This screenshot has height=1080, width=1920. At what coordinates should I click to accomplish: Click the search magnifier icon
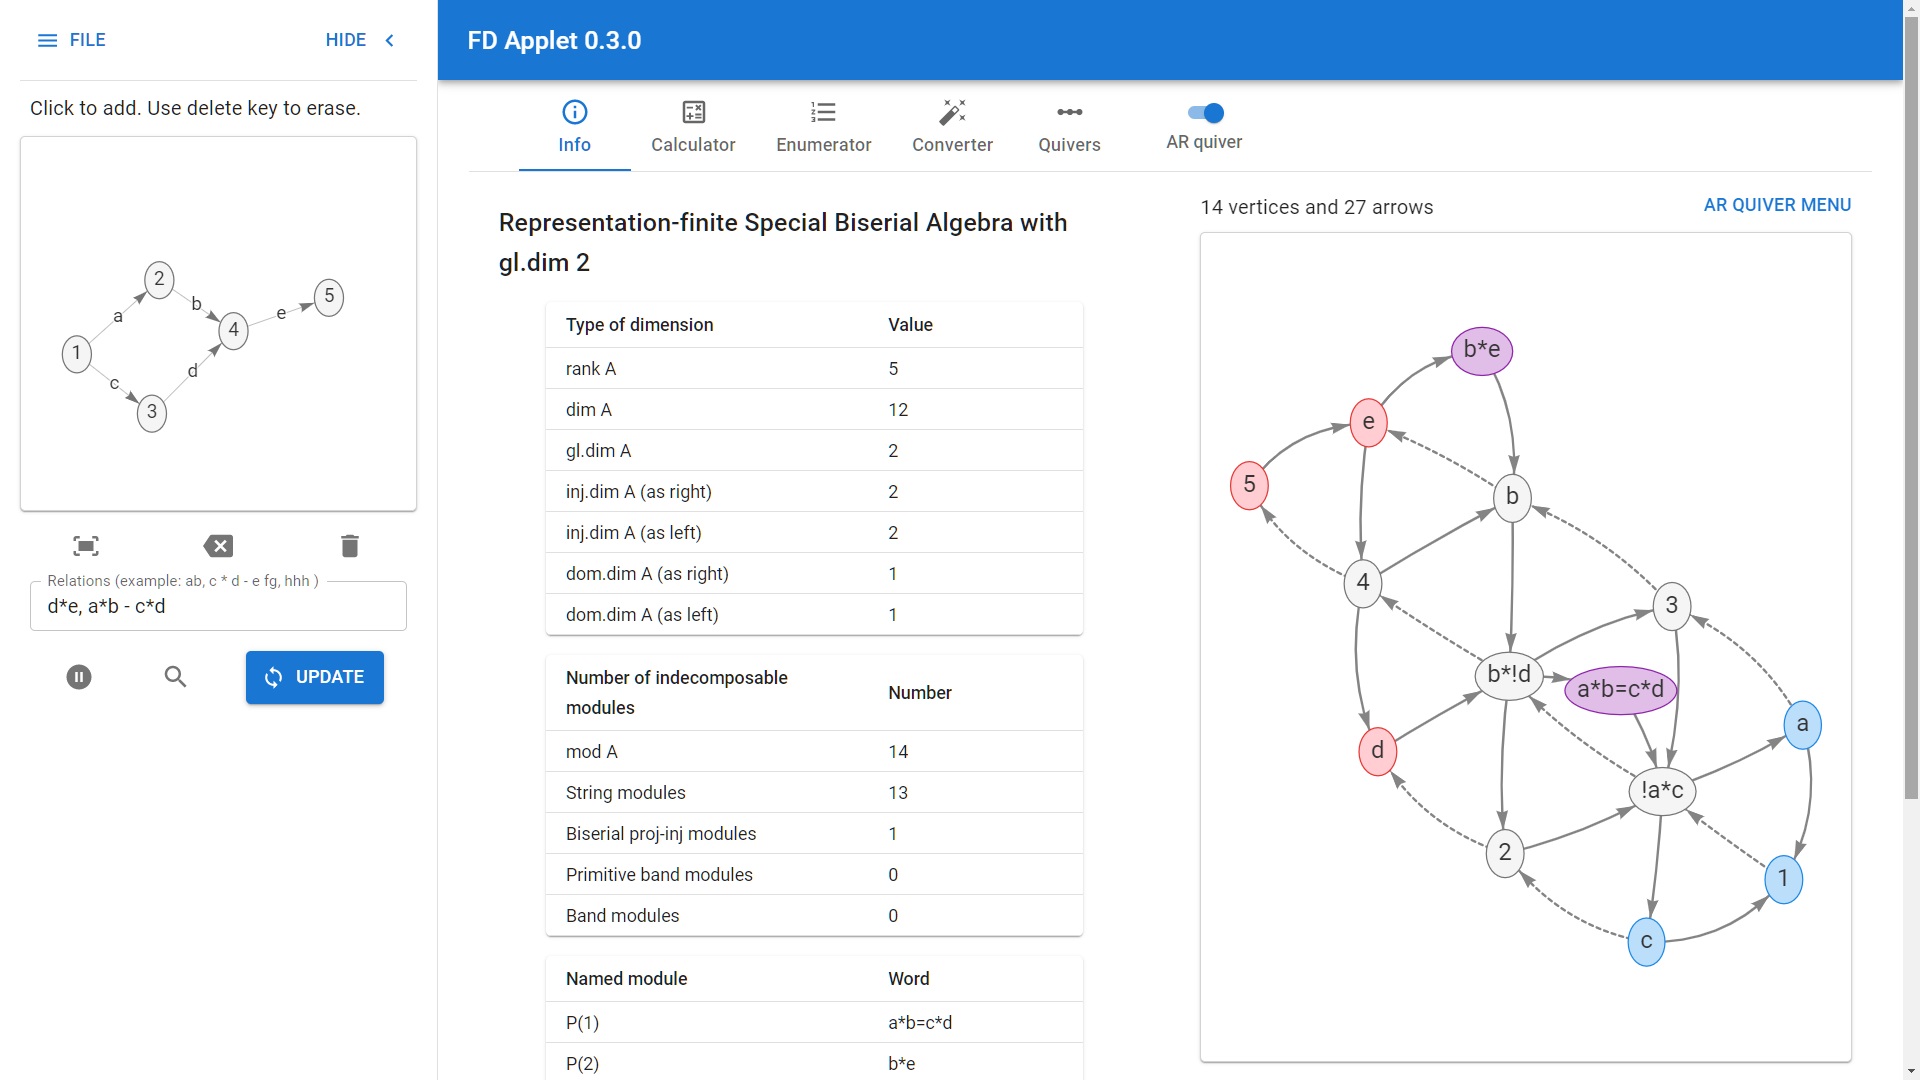174,676
